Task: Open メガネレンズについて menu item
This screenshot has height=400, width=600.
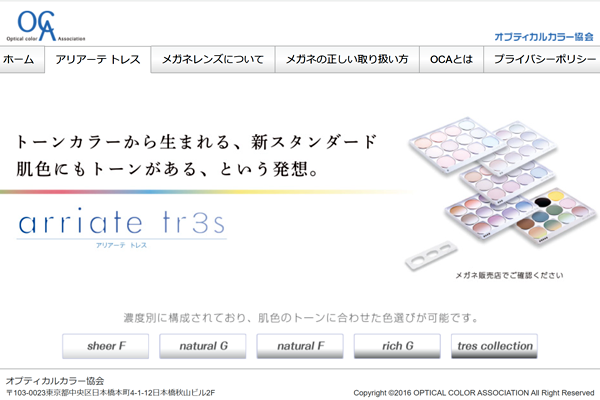Action: [x=213, y=60]
